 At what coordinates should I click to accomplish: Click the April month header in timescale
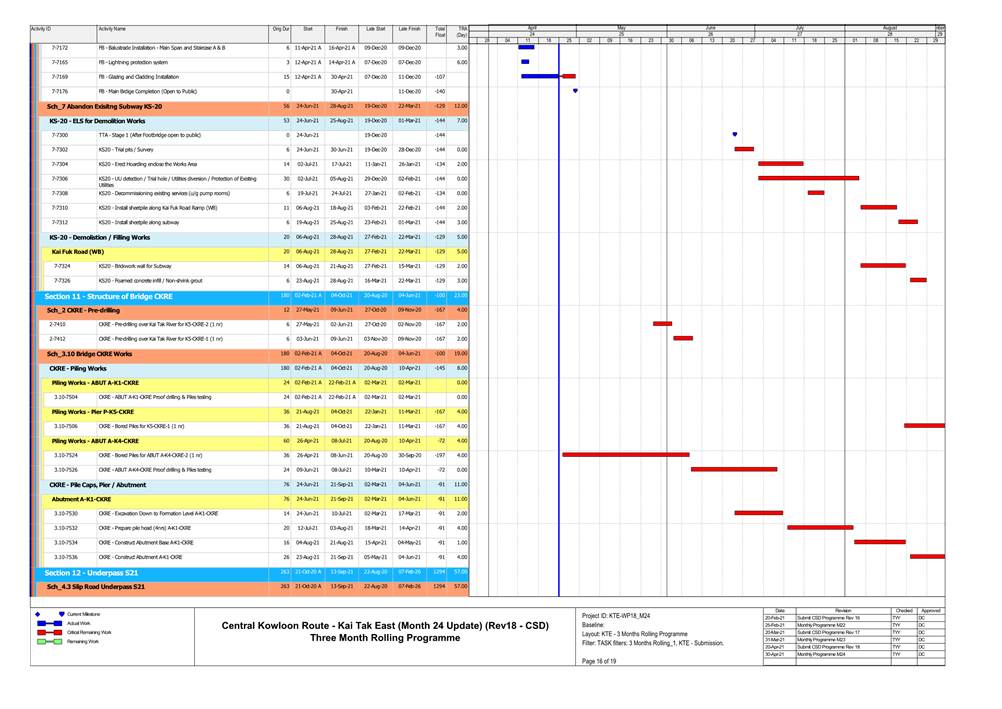[532, 29]
